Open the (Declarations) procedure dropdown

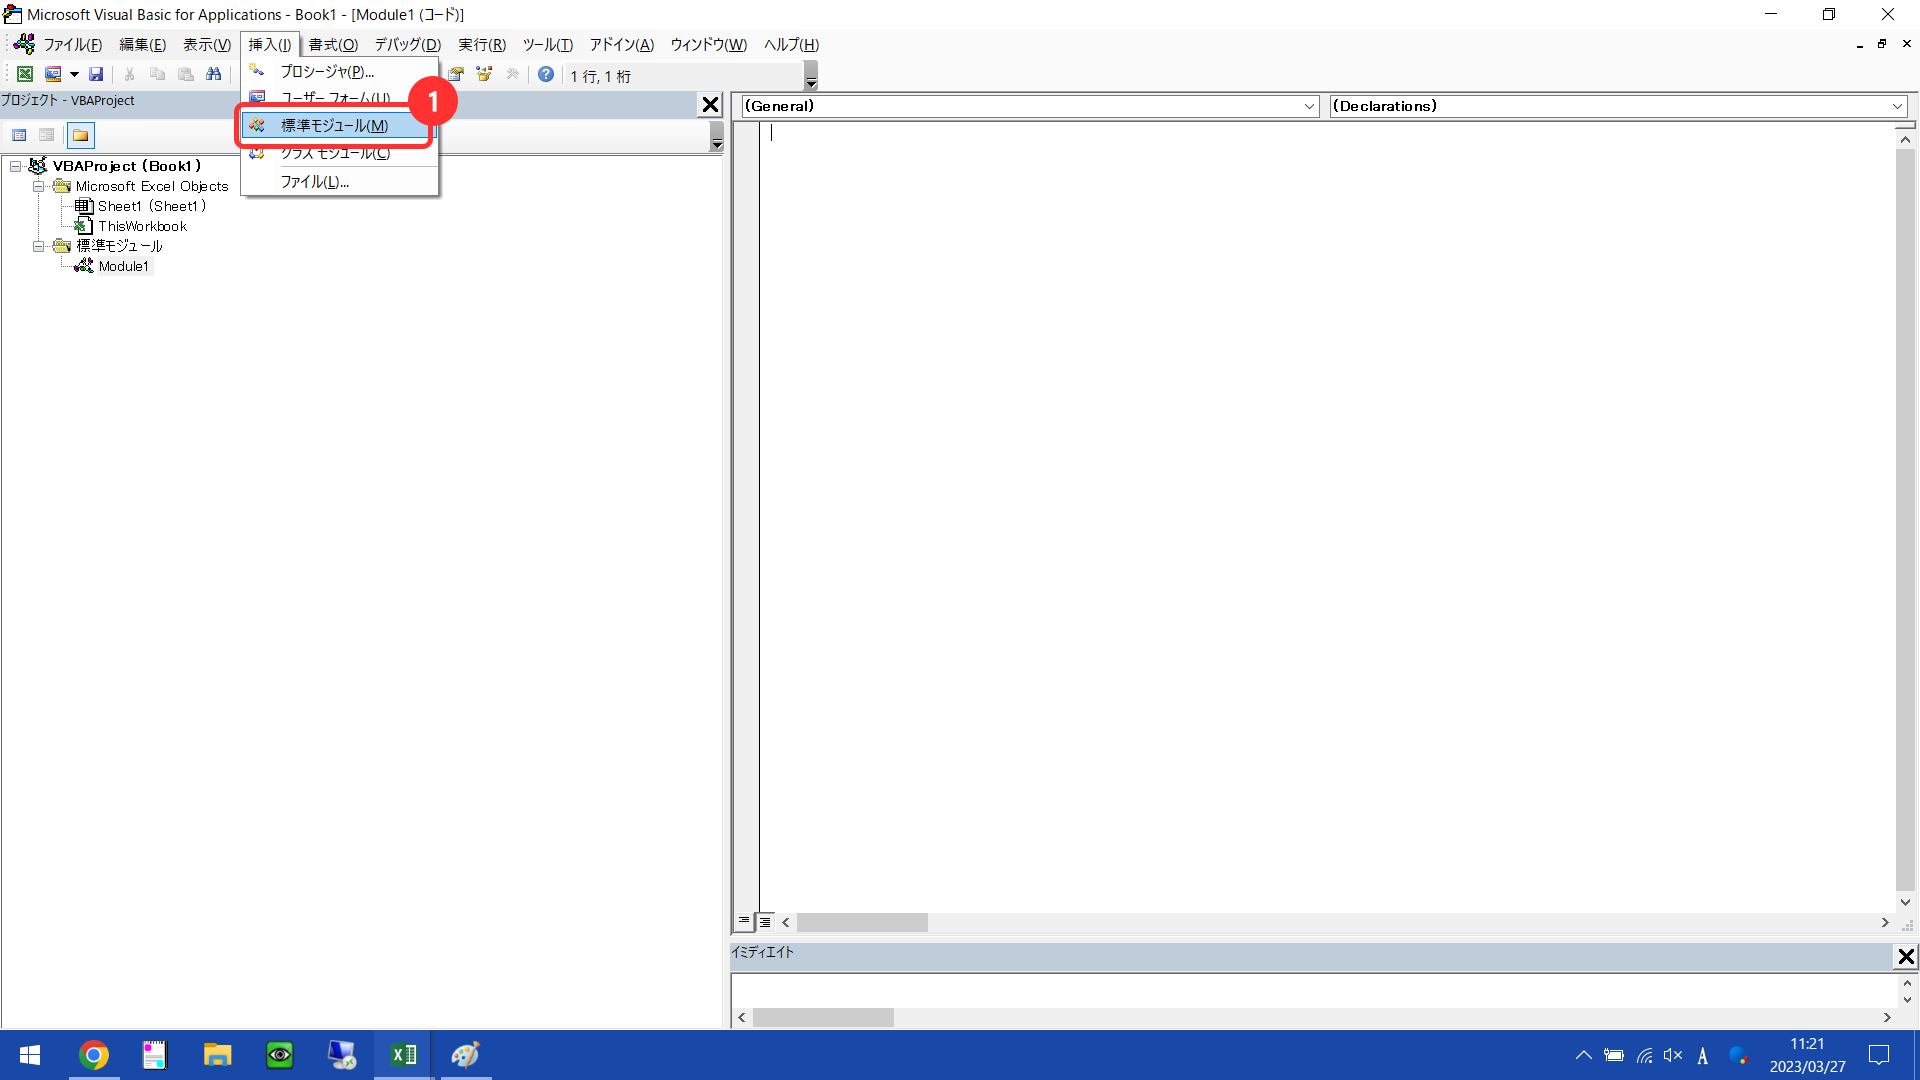tap(1896, 106)
